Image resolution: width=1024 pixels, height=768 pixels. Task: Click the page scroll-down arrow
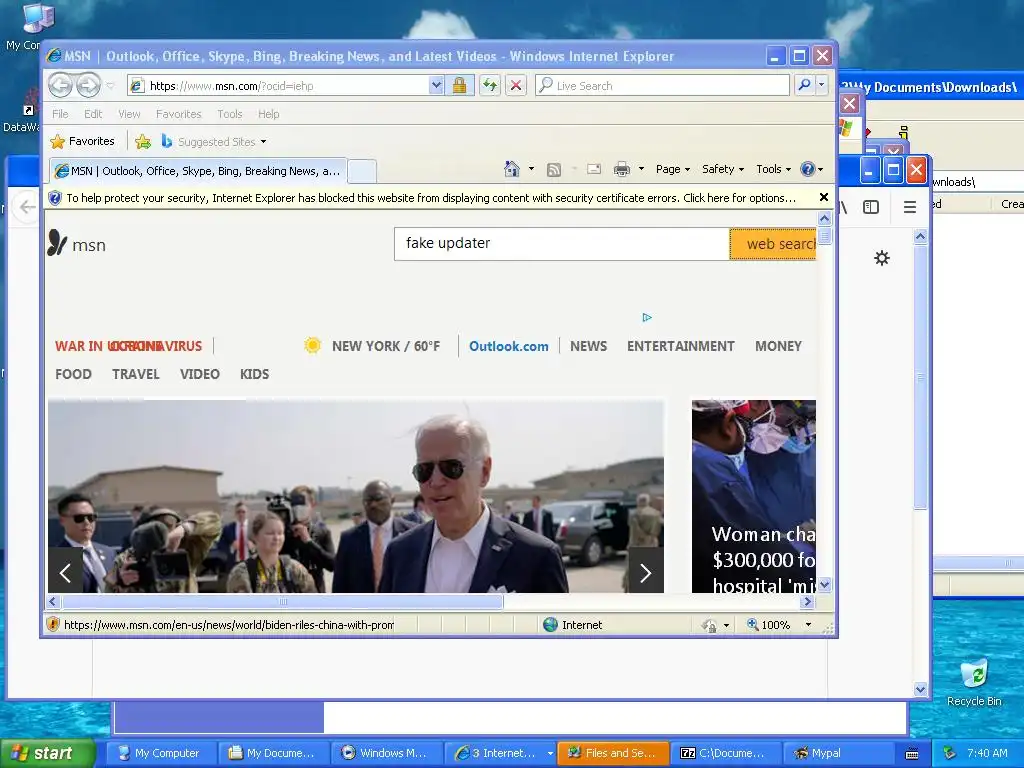point(824,584)
